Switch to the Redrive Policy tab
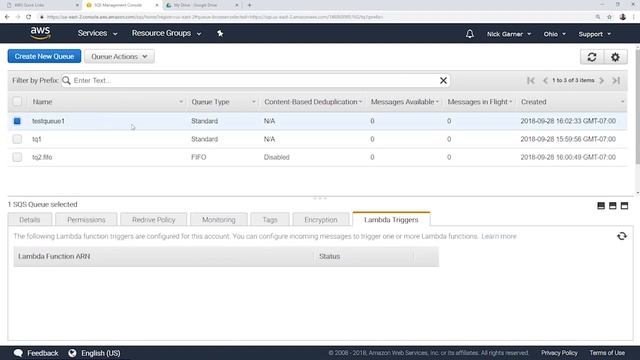The width and height of the screenshot is (640, 360). point(153,220)
